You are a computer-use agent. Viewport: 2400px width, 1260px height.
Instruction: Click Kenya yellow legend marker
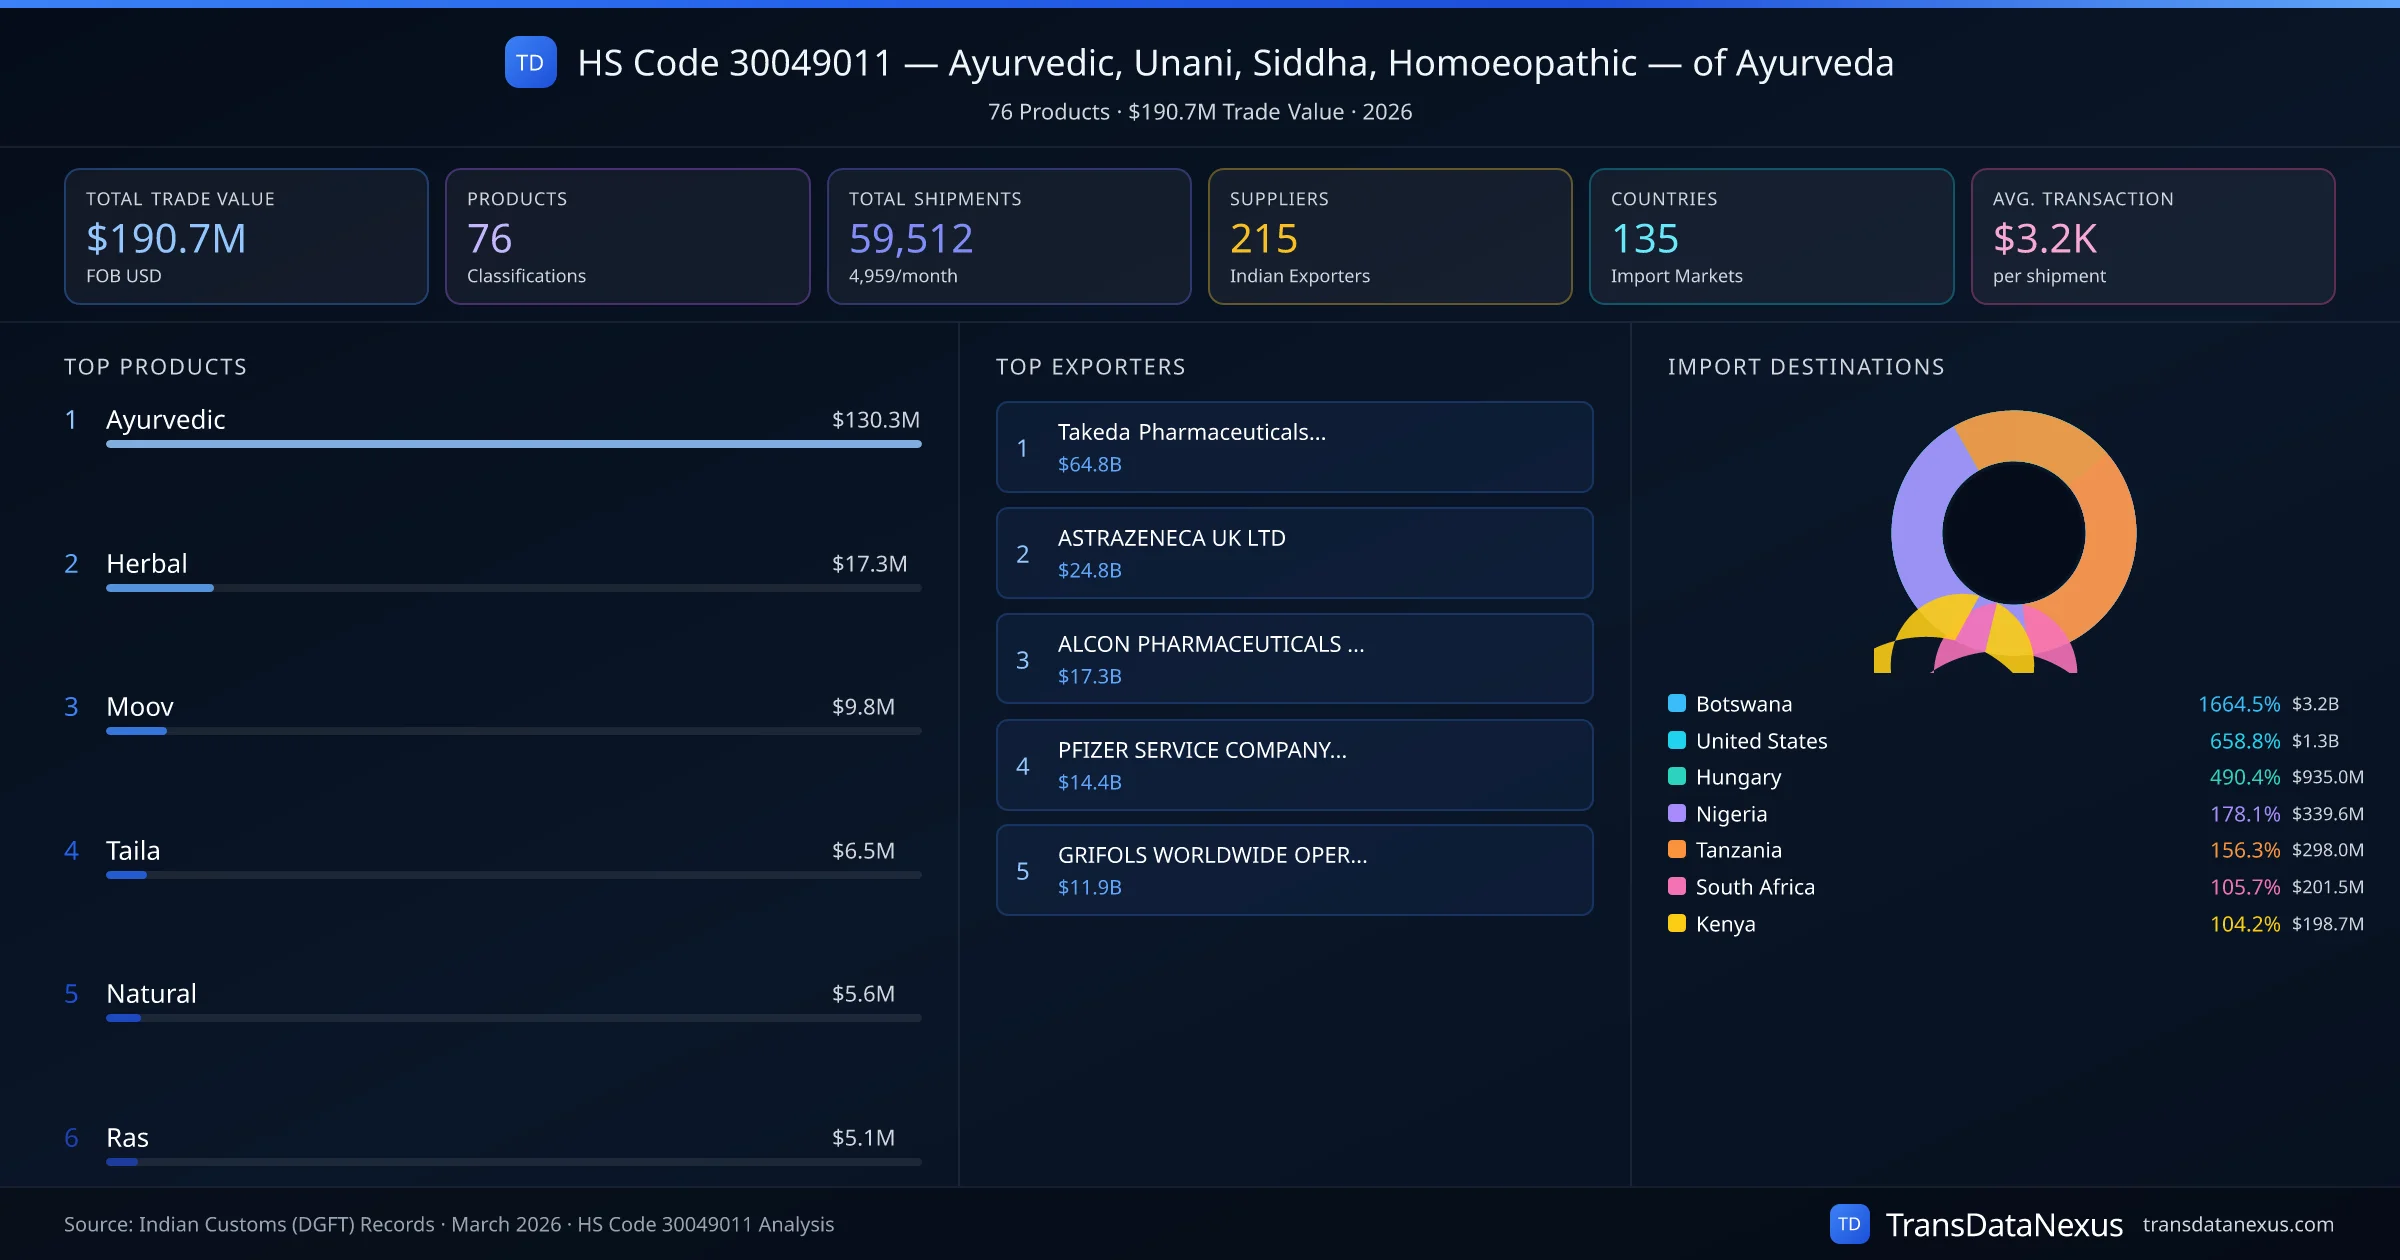click(x=1677, y=923)
